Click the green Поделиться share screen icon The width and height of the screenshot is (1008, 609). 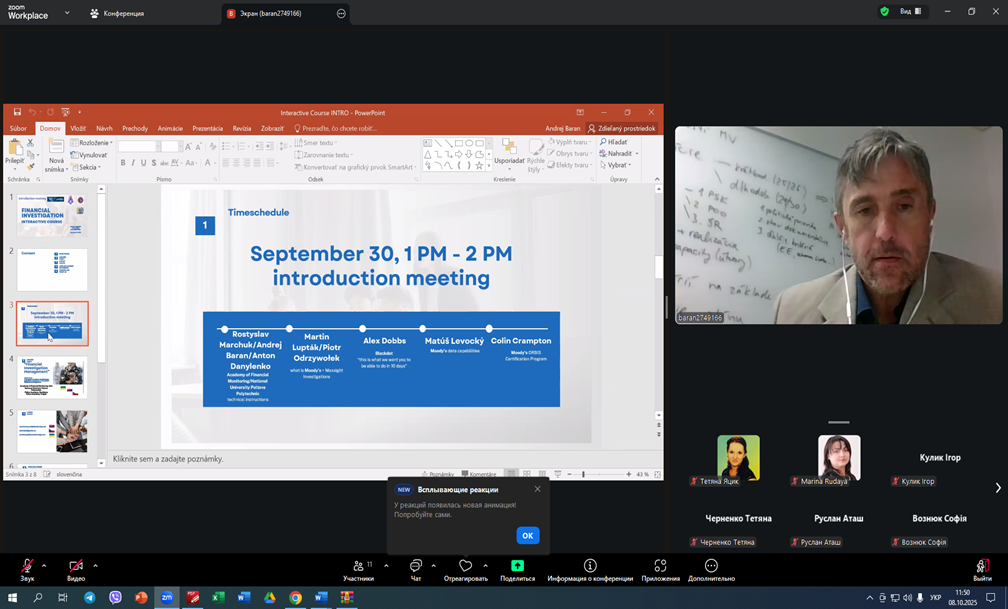click(x=517, y=566)
